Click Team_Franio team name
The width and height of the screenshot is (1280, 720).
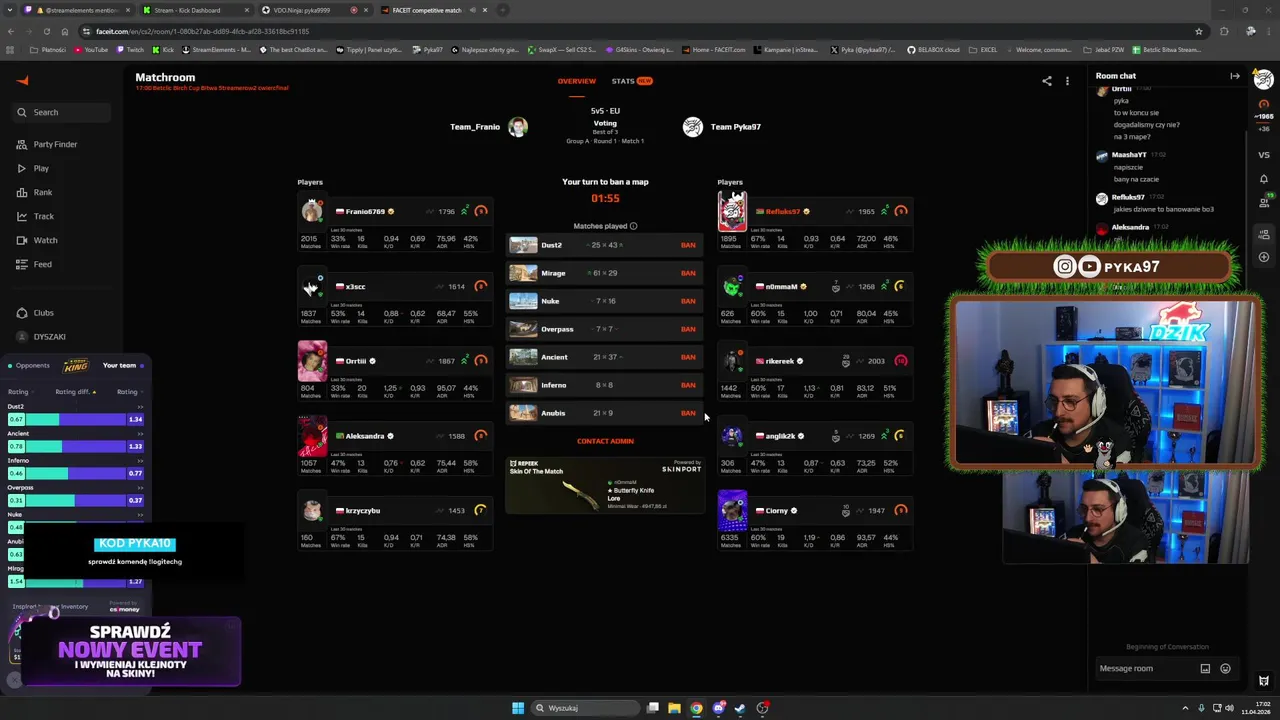click(x=475, y=127)
